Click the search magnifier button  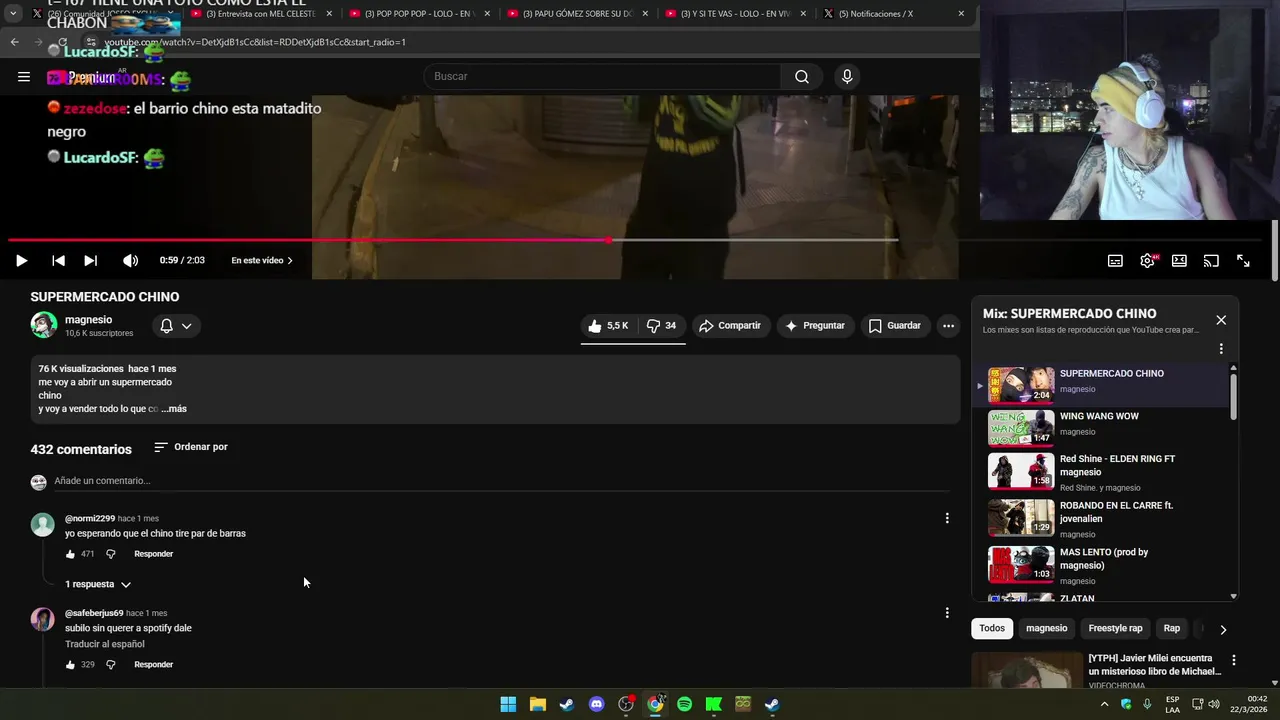(802, 76)
